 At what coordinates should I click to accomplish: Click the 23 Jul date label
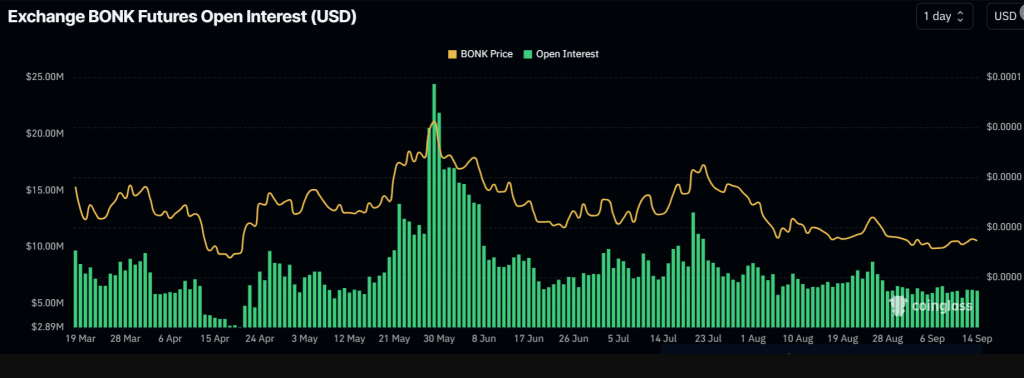708,339
